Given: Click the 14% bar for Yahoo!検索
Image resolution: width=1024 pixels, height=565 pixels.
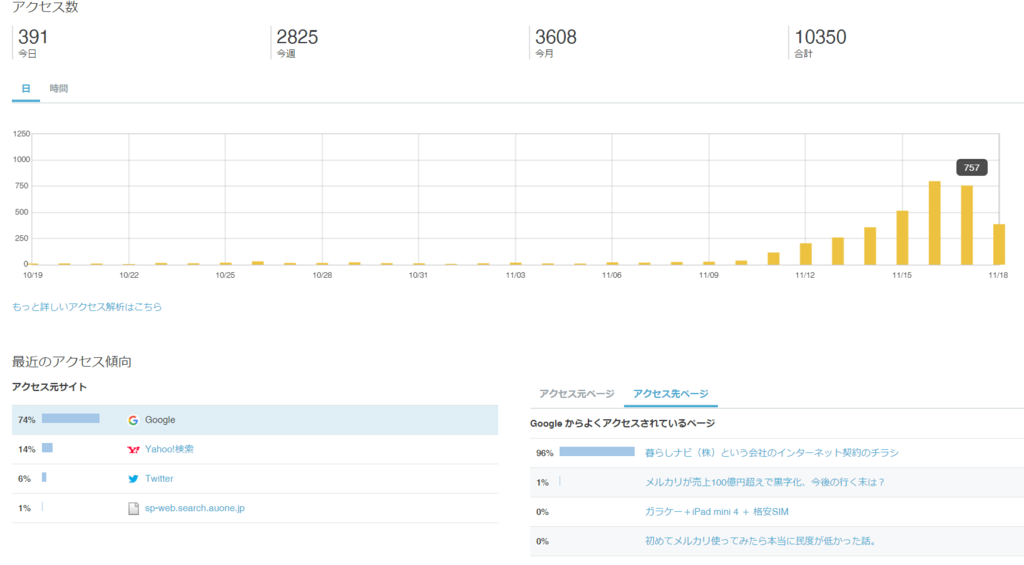Looking at the screenshot, I should [47, 448].
